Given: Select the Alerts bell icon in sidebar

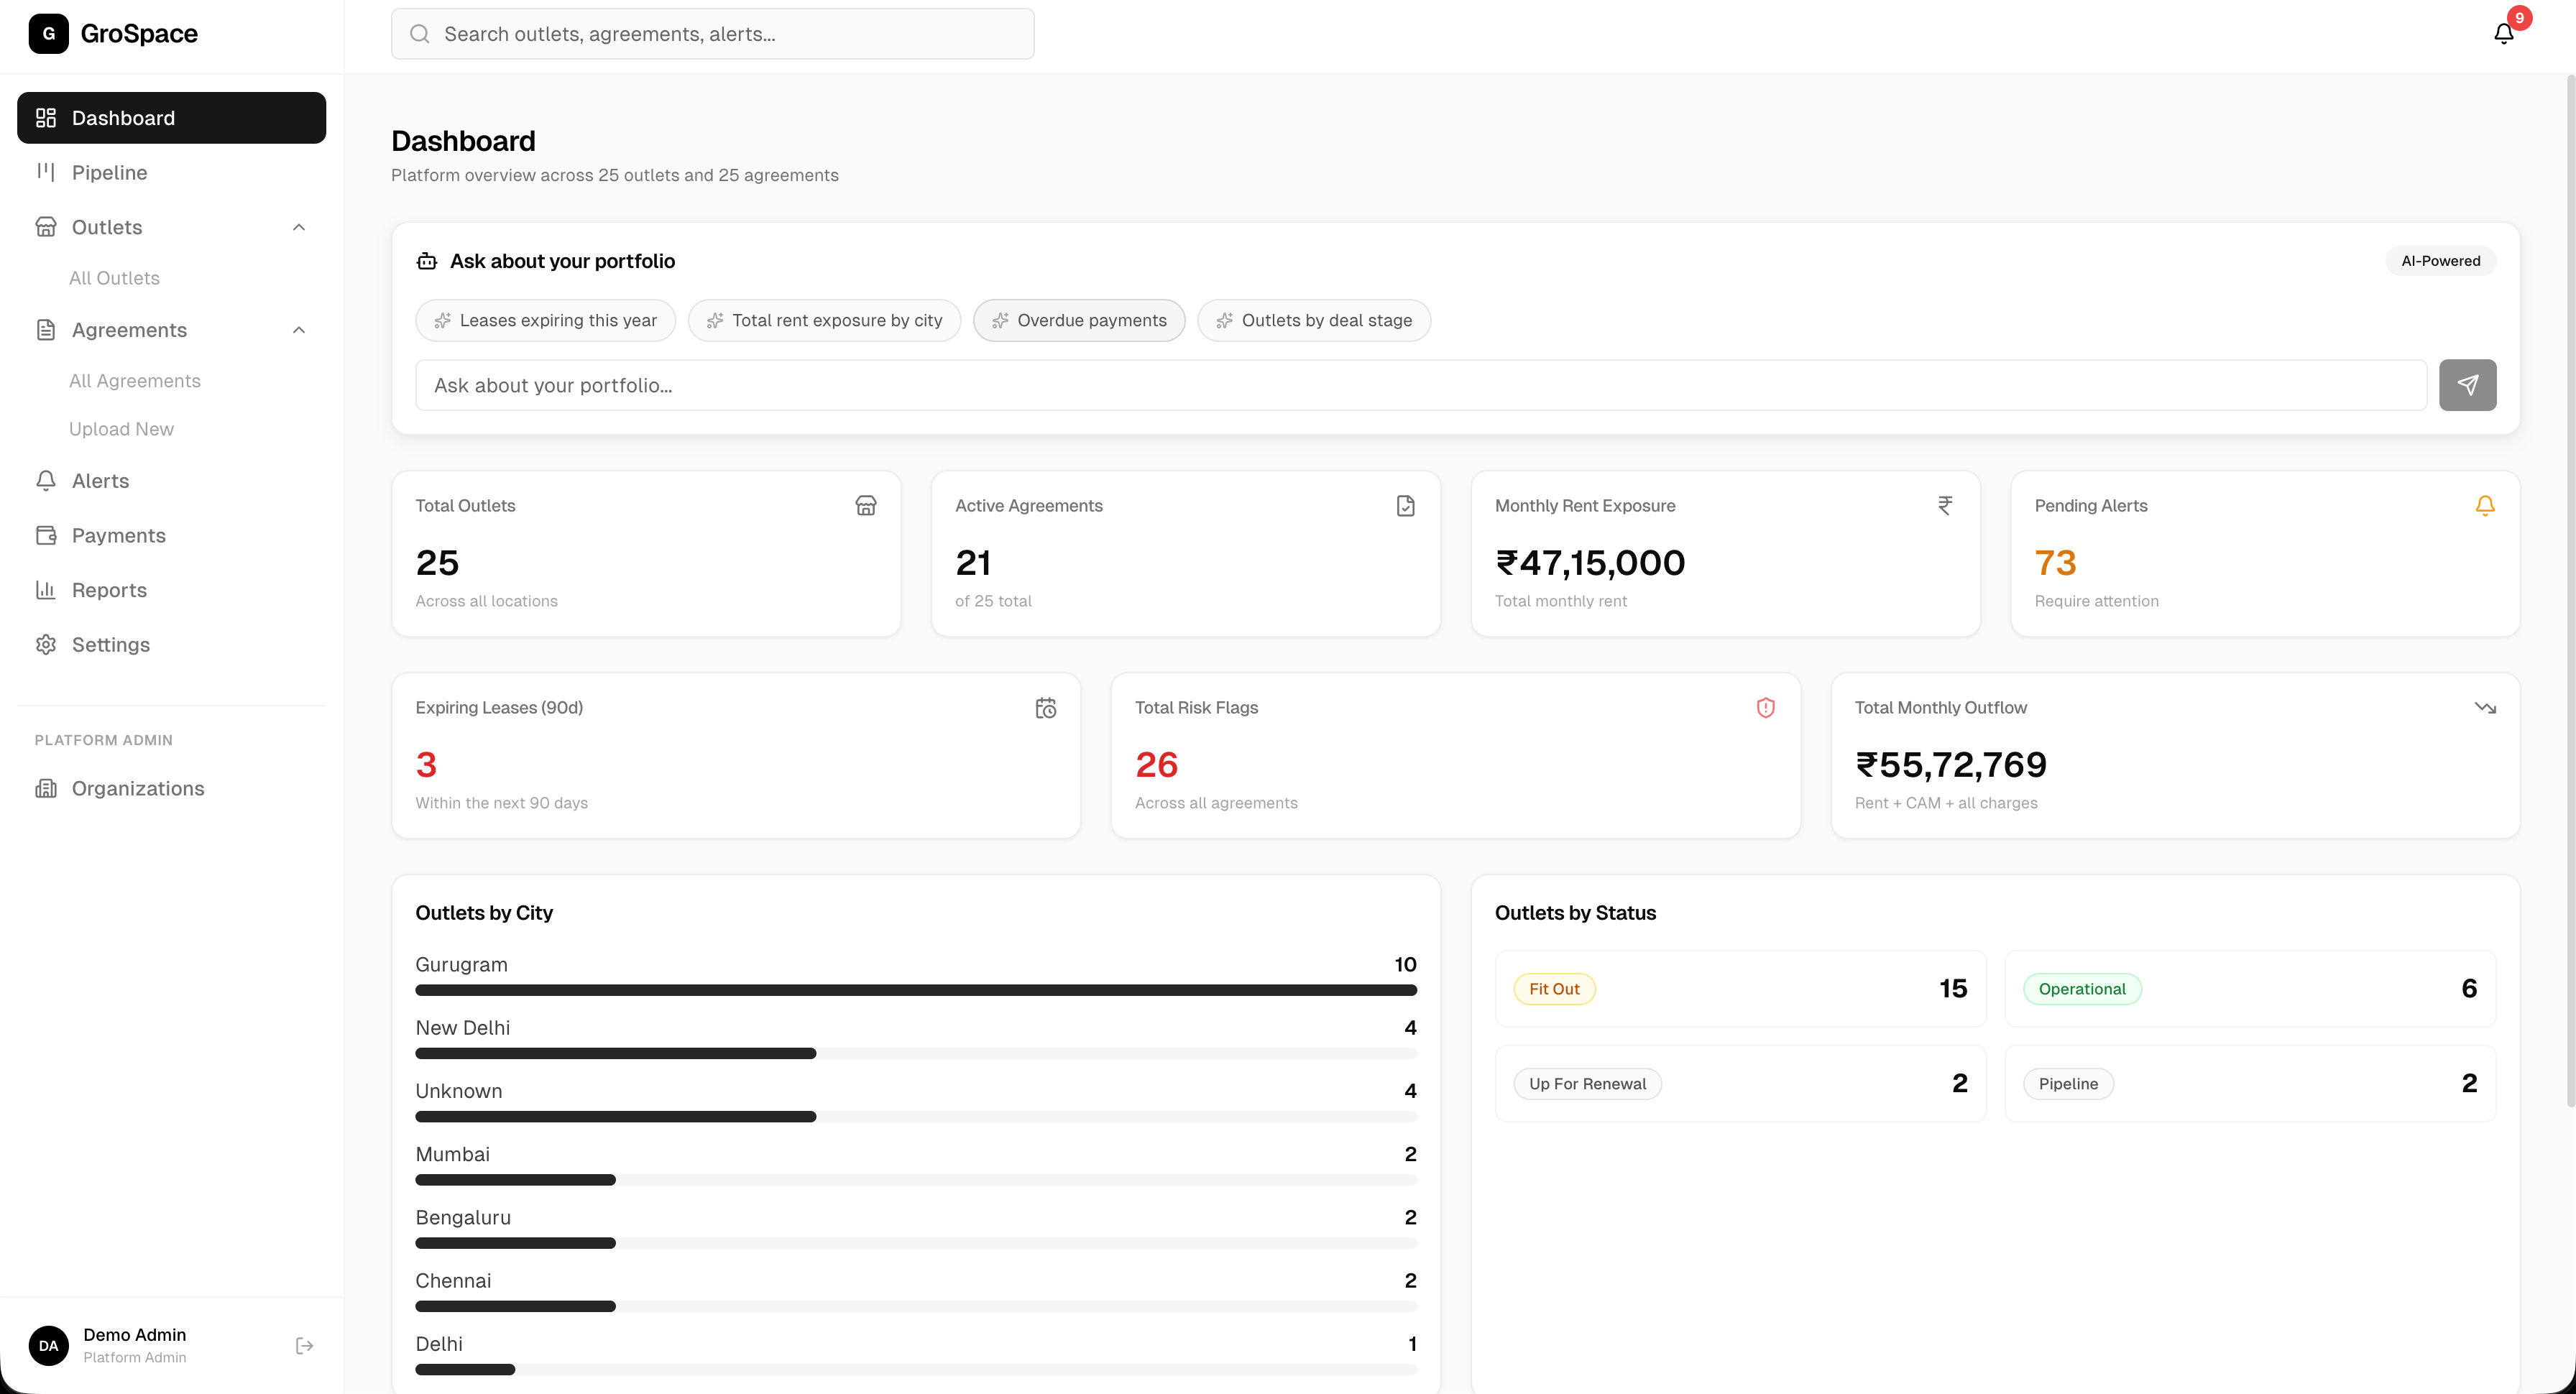Looking at the screenshot, I should click(46, 480).
